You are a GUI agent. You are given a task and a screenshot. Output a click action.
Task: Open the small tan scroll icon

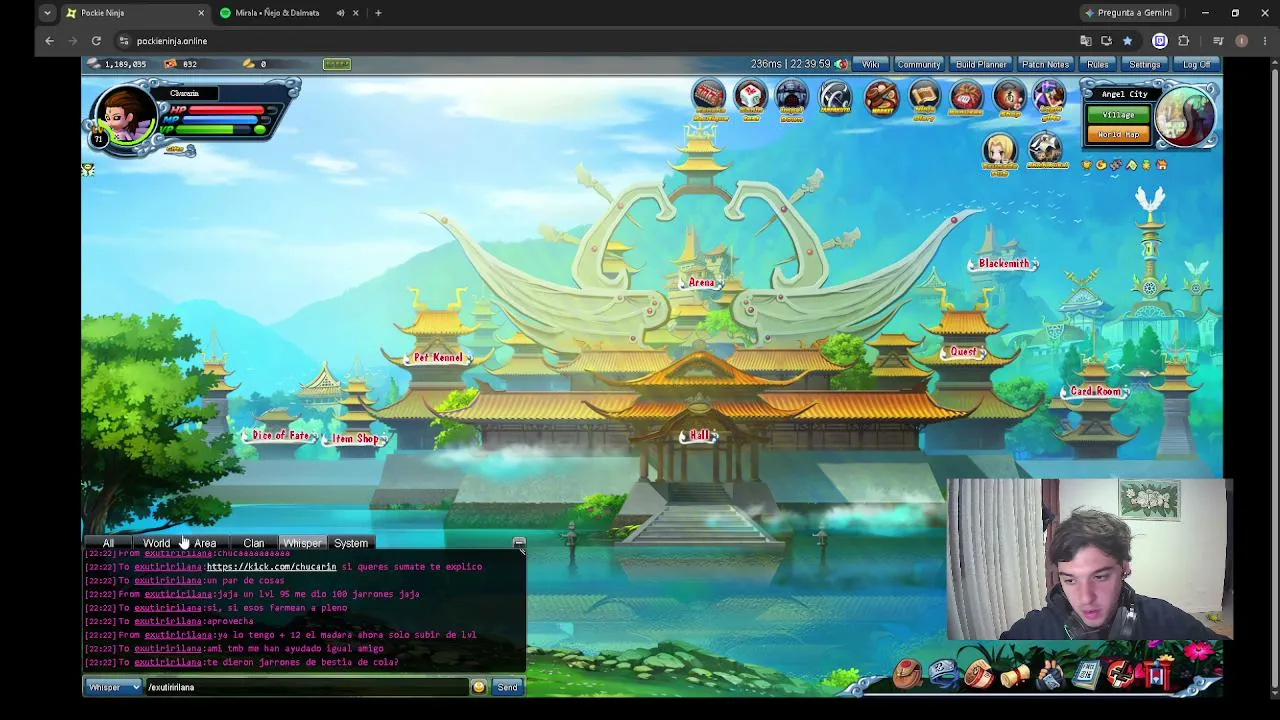coord(1014,676)
